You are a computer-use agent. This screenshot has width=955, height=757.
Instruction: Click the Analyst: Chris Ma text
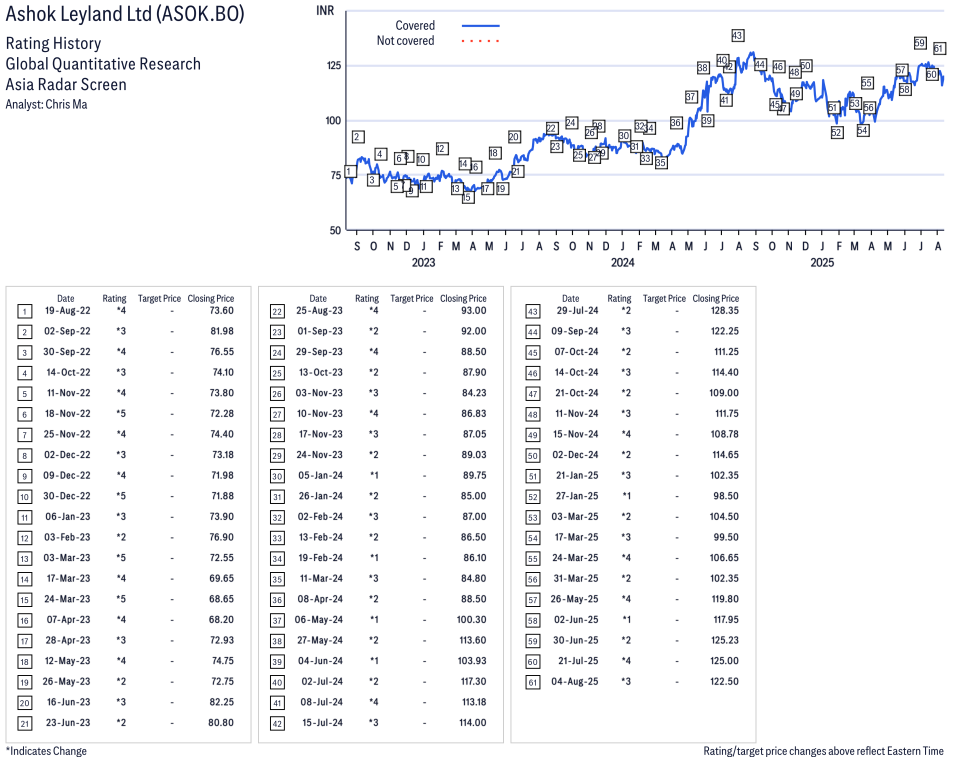[46, 104]
